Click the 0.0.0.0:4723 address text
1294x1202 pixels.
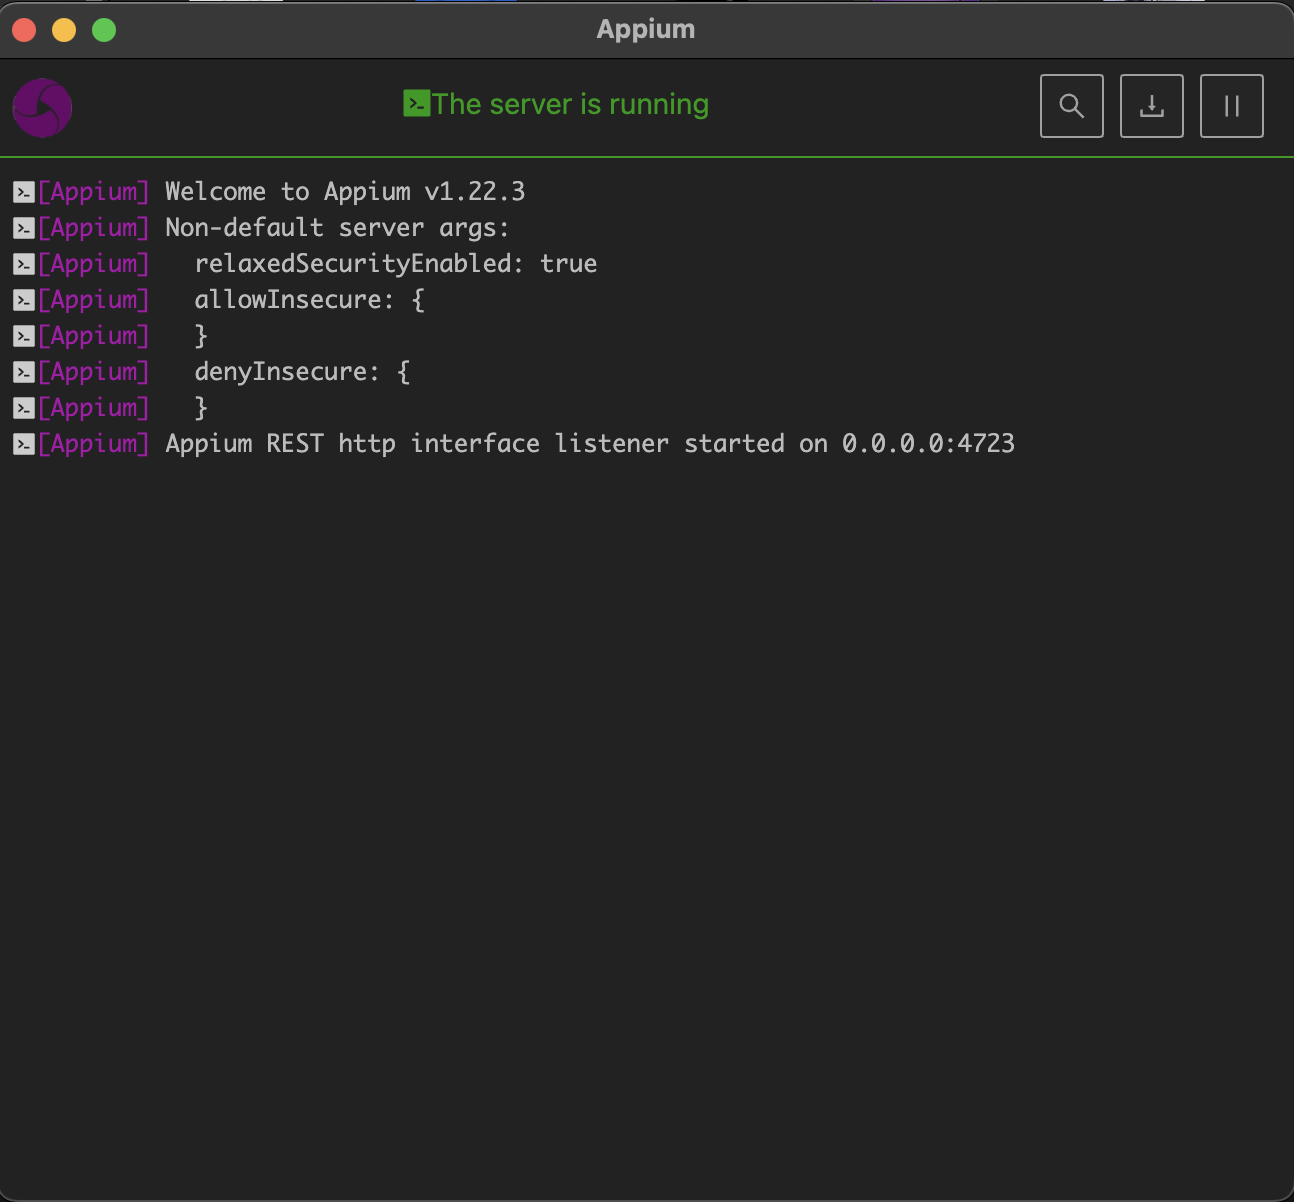(x=928, y=443)
